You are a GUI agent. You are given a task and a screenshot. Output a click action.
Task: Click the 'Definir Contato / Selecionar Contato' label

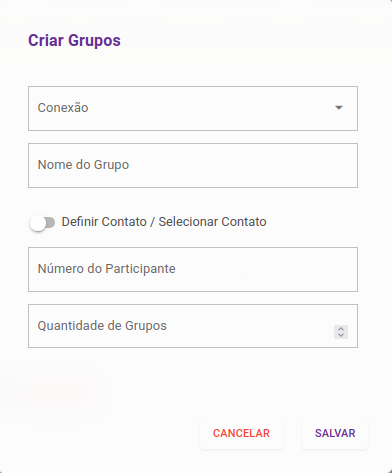(164, 222)
